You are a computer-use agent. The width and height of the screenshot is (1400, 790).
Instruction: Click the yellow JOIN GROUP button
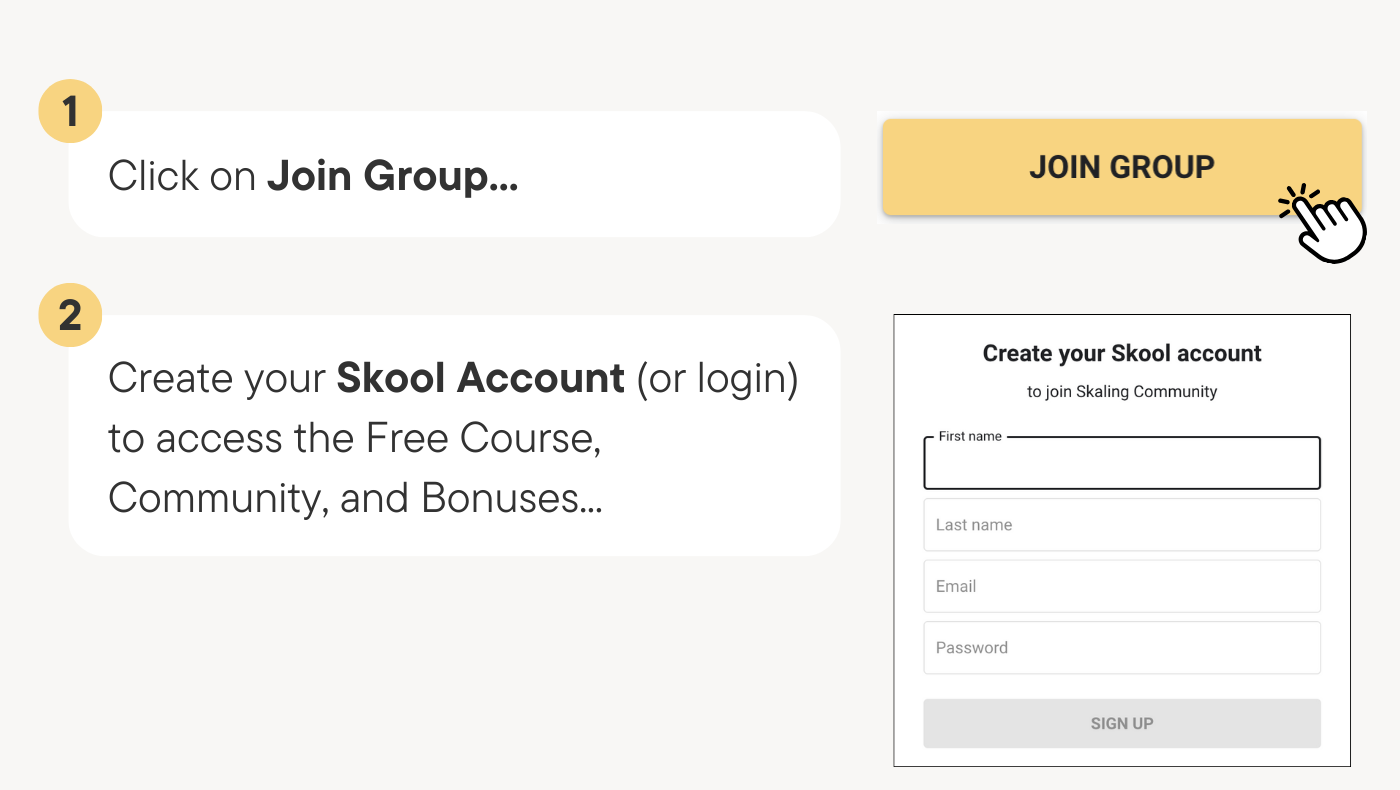pos(1122,167)
